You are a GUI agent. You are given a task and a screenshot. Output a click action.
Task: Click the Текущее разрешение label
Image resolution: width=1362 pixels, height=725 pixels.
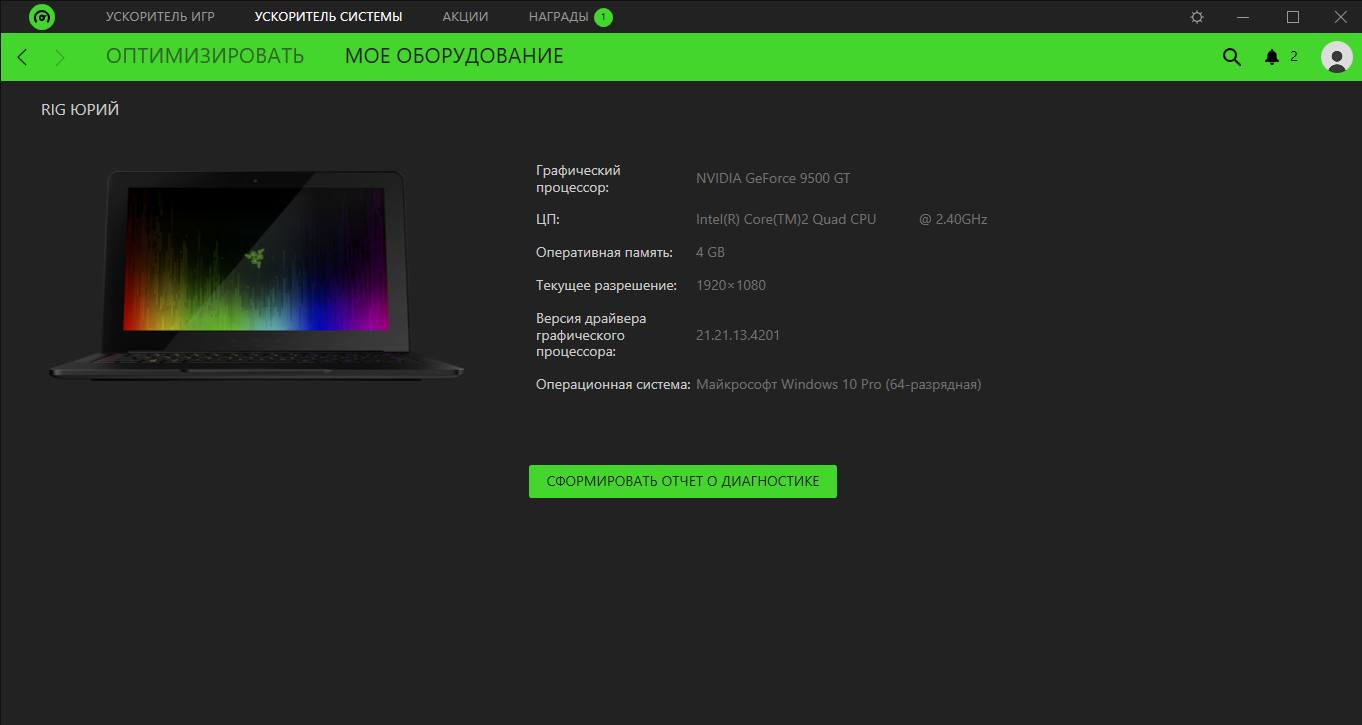(x=607, y=285)
